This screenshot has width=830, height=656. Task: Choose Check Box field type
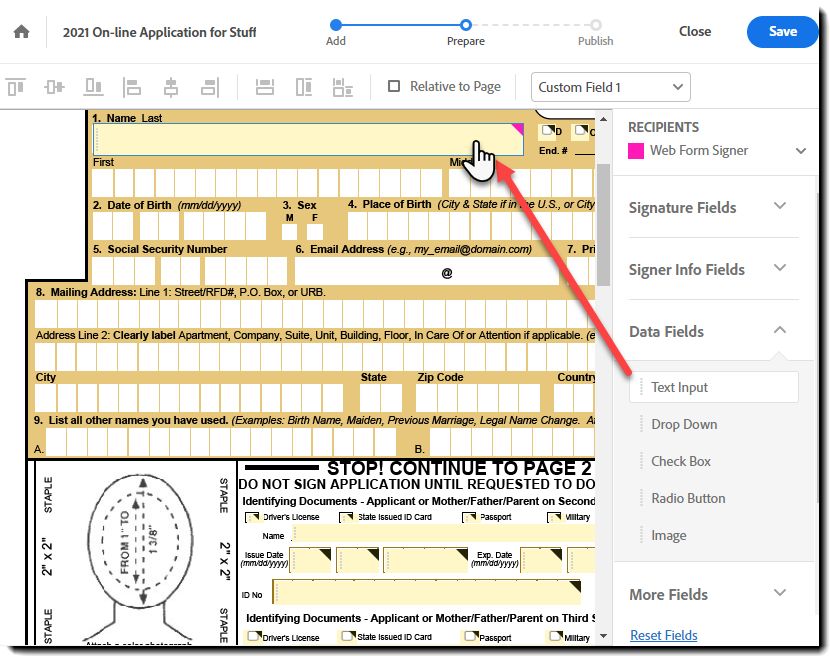point(714,461)
